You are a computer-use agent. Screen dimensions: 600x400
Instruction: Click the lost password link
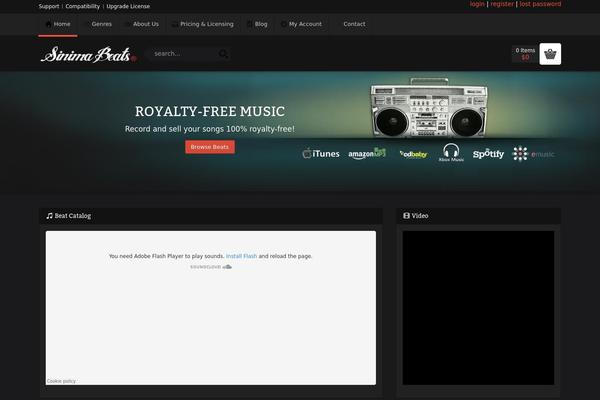click(540, 4)
